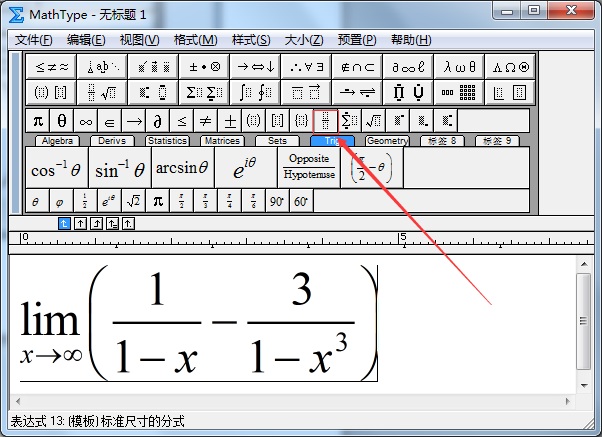Insert the element-of symbol ∈
Screen dimensions: 602x437
pyautogui.click(x=109, y=121)
